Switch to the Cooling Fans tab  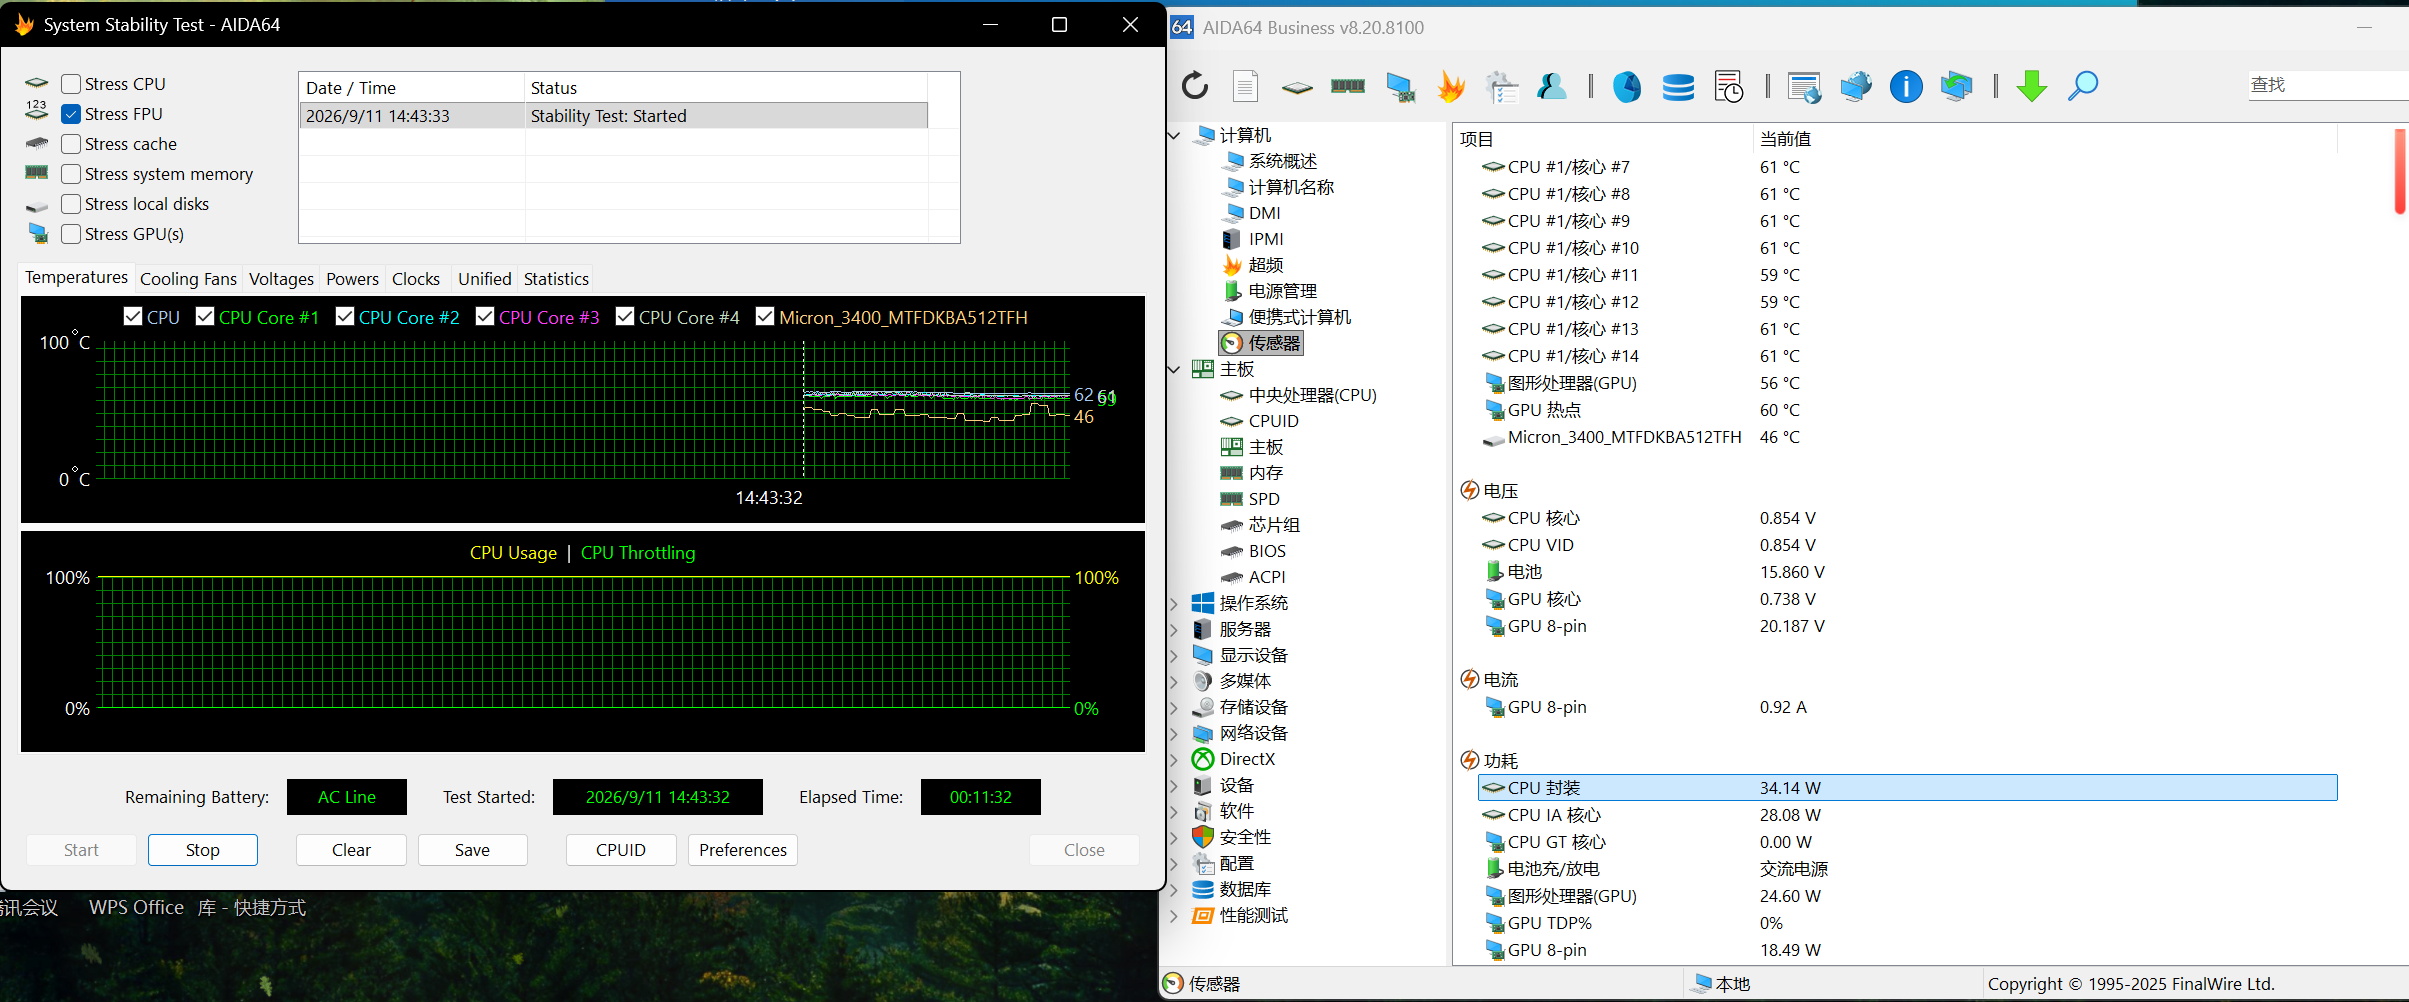[x=188, y=279]
